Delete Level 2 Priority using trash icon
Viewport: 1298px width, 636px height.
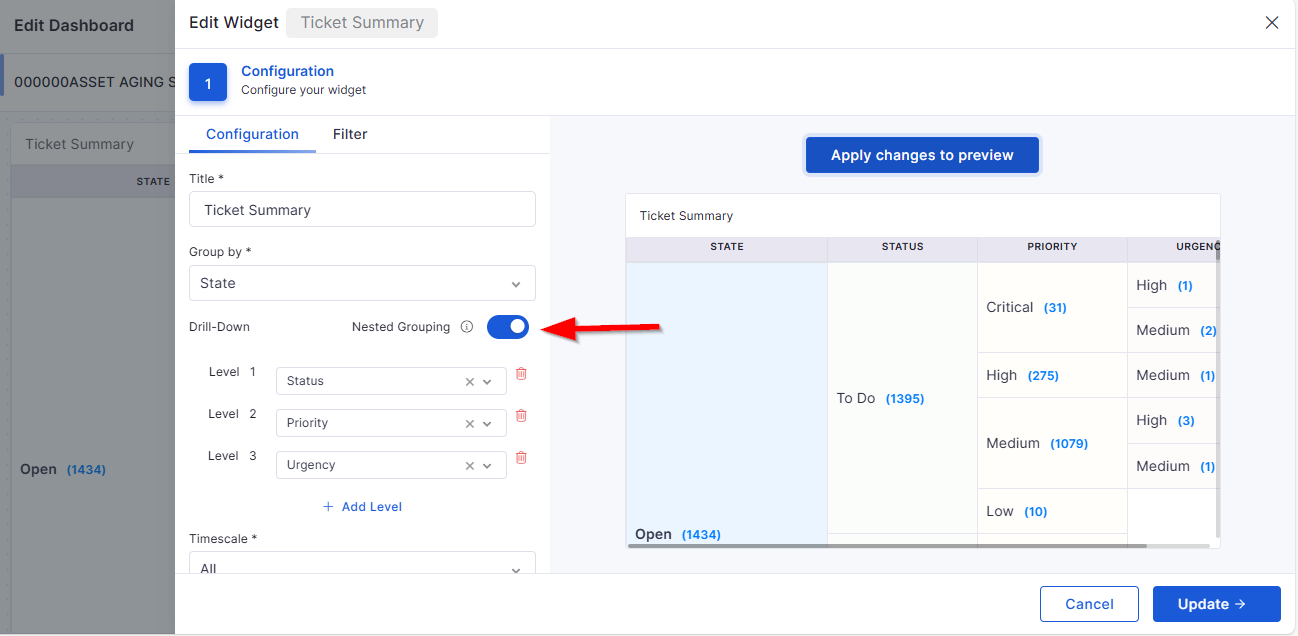pyautogui.click(x=521, y=416)
